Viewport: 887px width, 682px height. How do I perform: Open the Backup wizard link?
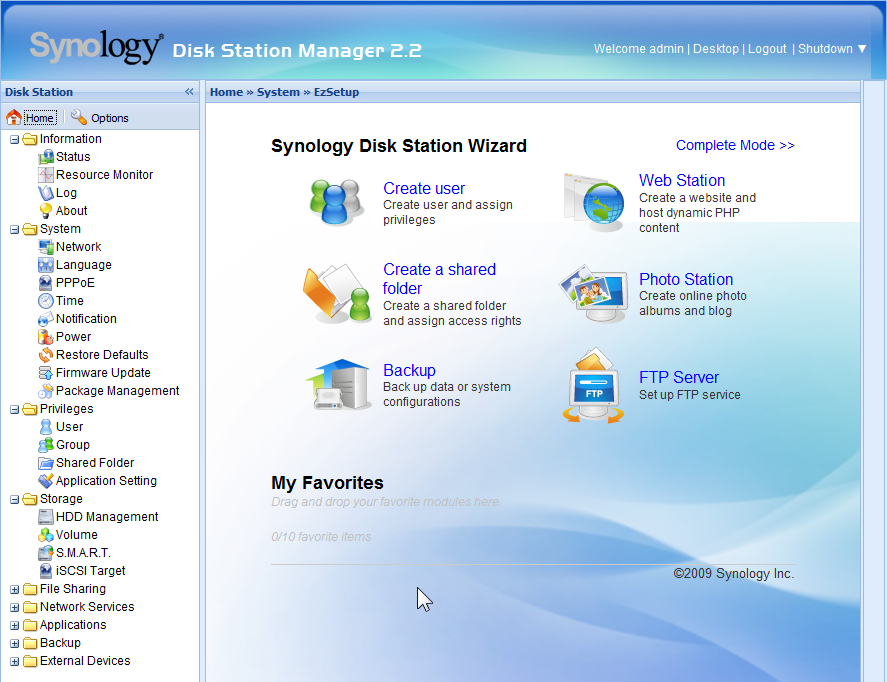tap(409, 370)
